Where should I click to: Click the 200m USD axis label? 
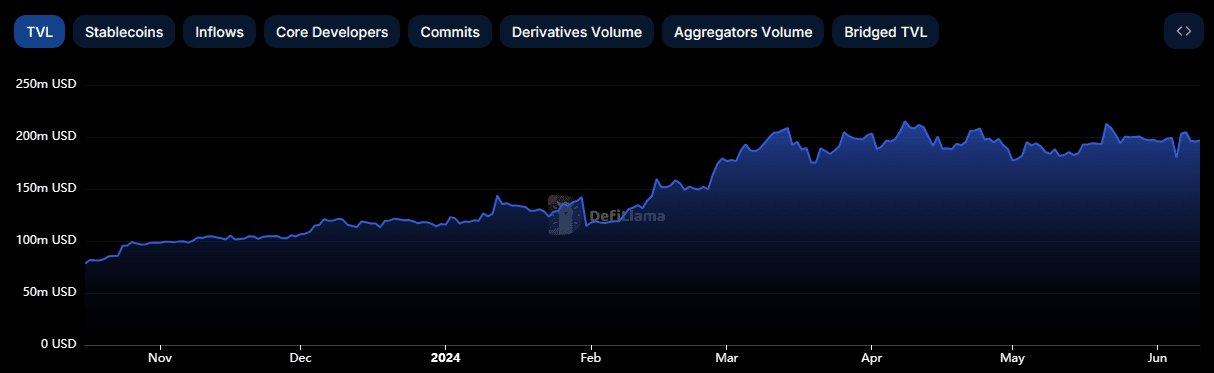tap(46, 136)
